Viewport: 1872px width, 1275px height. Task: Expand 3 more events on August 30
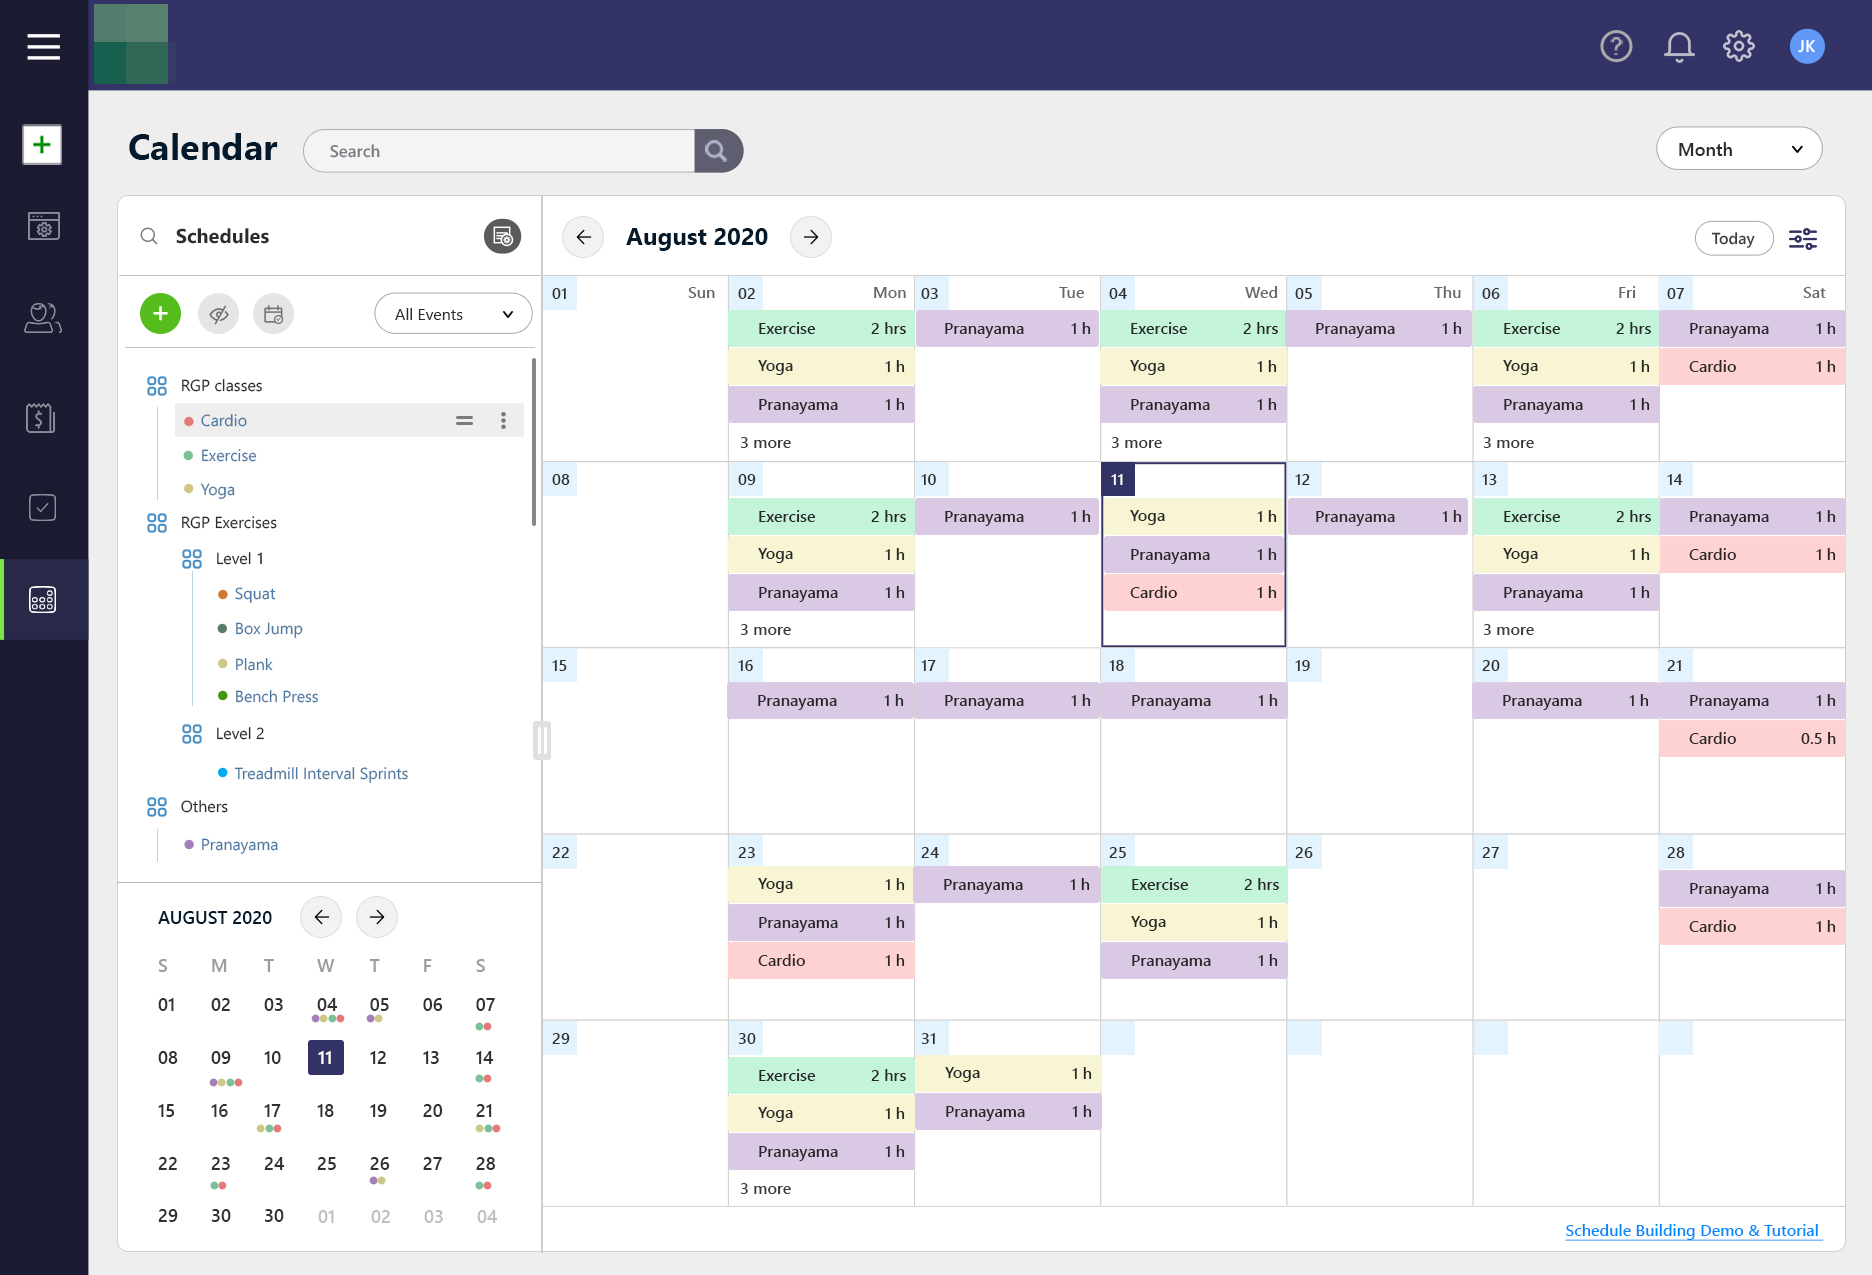click(x=765, y=1188)
